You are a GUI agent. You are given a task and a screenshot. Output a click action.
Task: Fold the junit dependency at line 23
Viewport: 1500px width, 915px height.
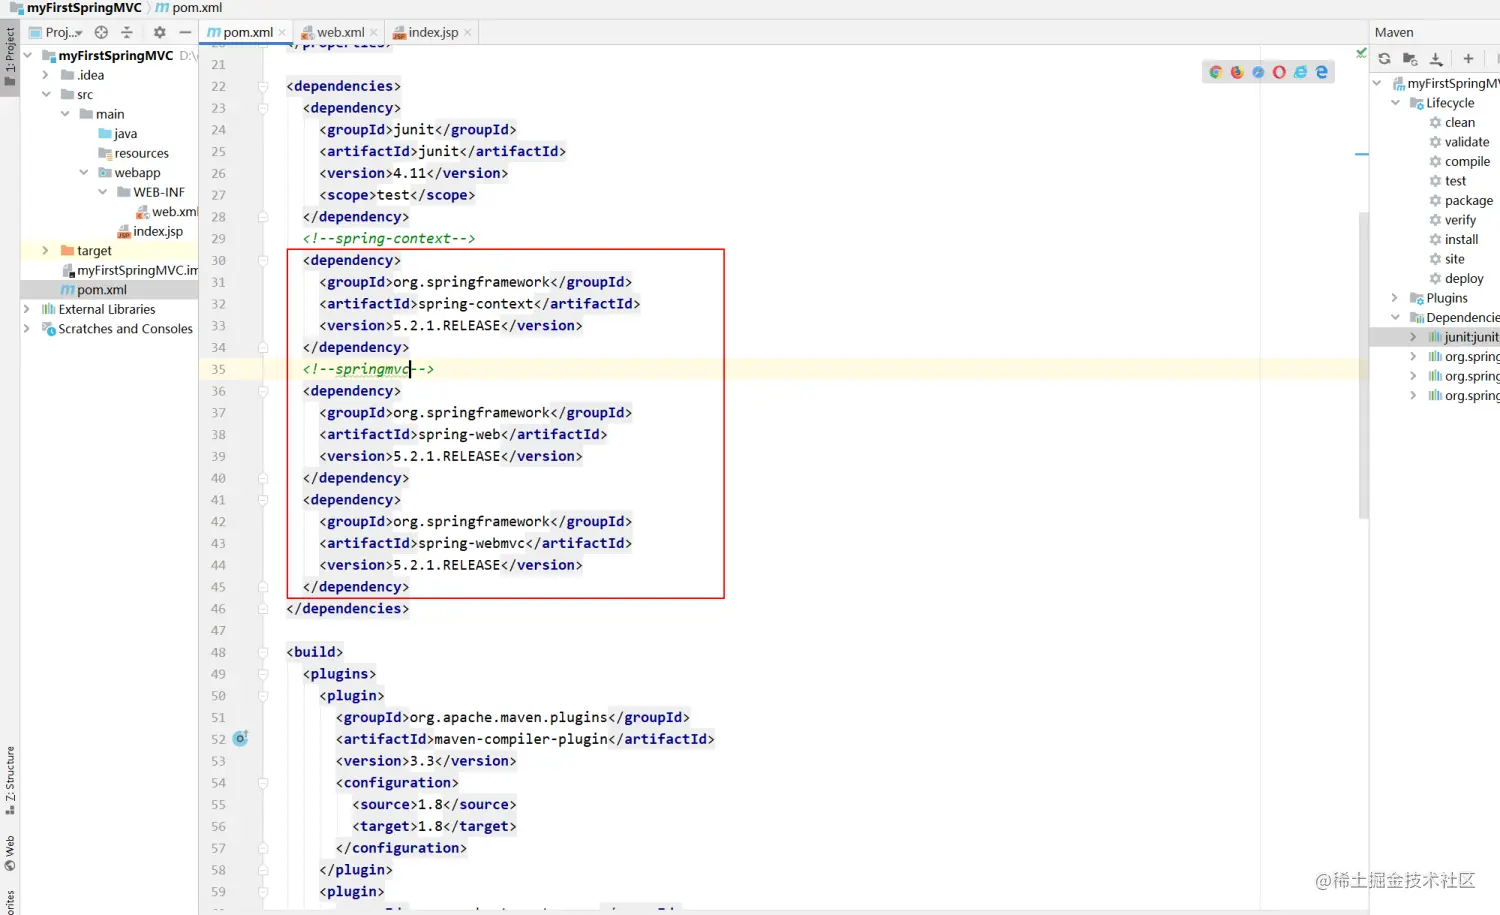pyautogui.click(x=263, y=108)
